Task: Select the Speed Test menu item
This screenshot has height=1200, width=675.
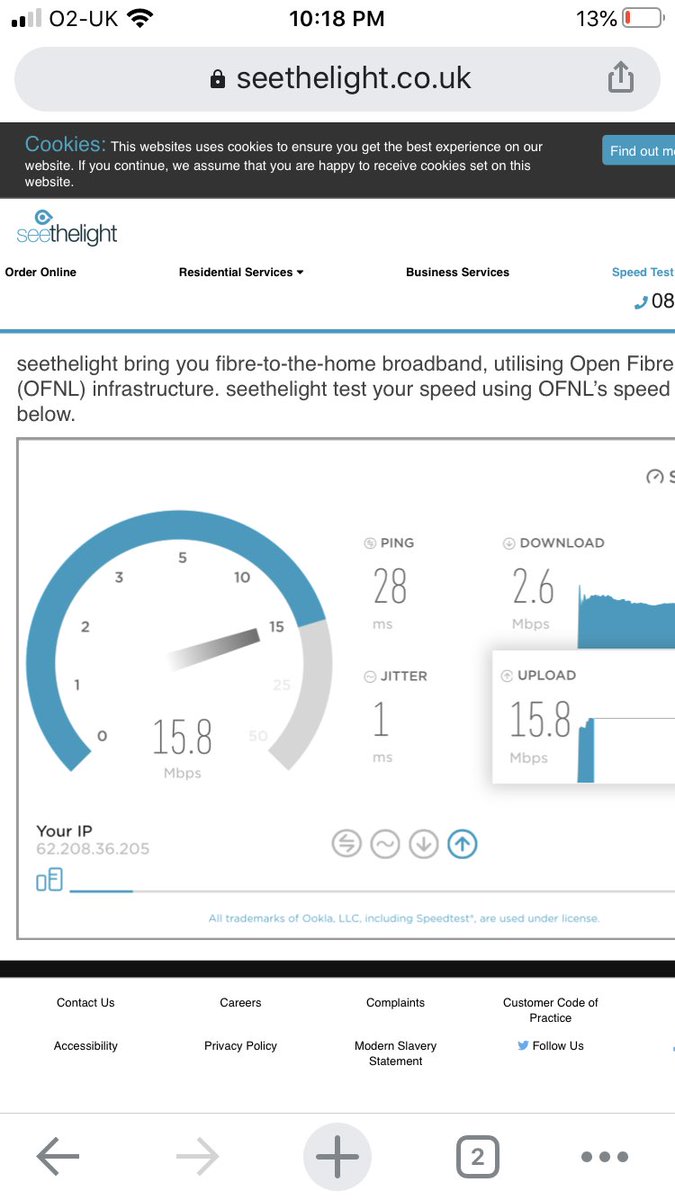Action: pos(643,272)
